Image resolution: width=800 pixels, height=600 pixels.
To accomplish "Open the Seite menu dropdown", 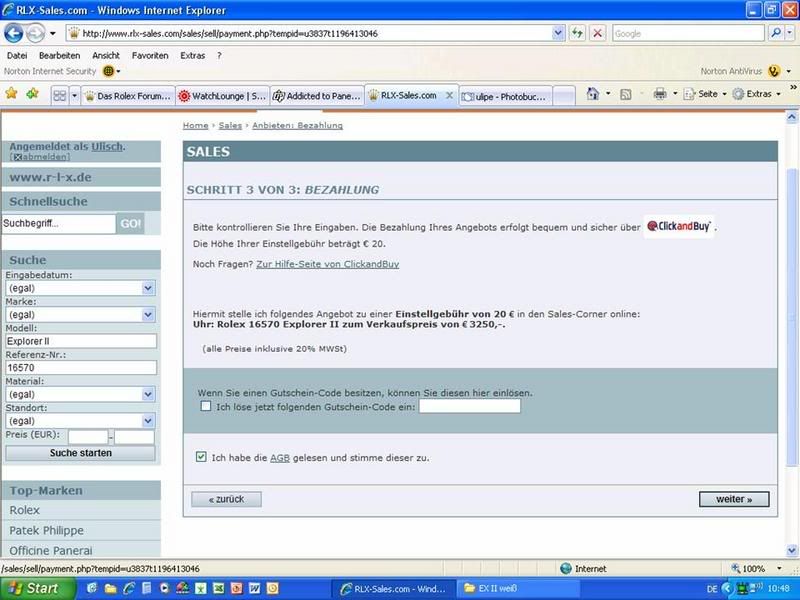I will coord(724,94).
